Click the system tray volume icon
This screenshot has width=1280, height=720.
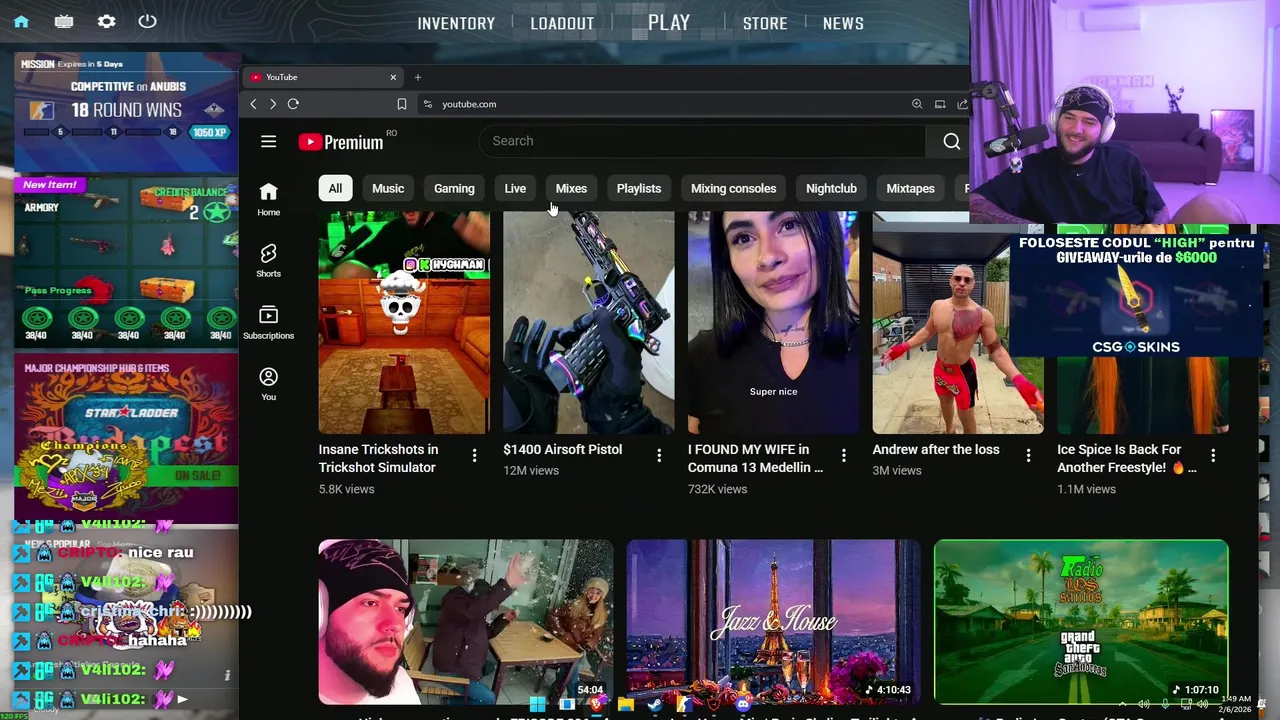1202,704
